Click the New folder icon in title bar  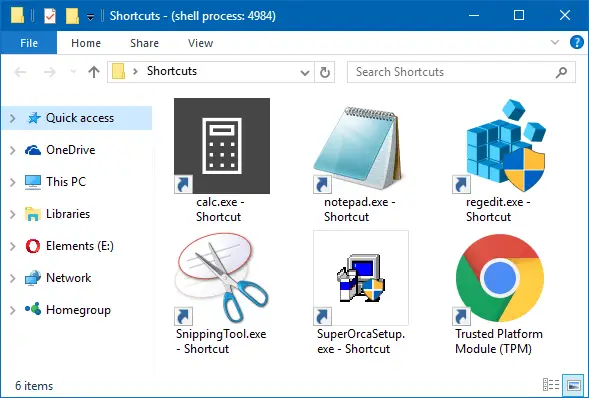(72, 16)
